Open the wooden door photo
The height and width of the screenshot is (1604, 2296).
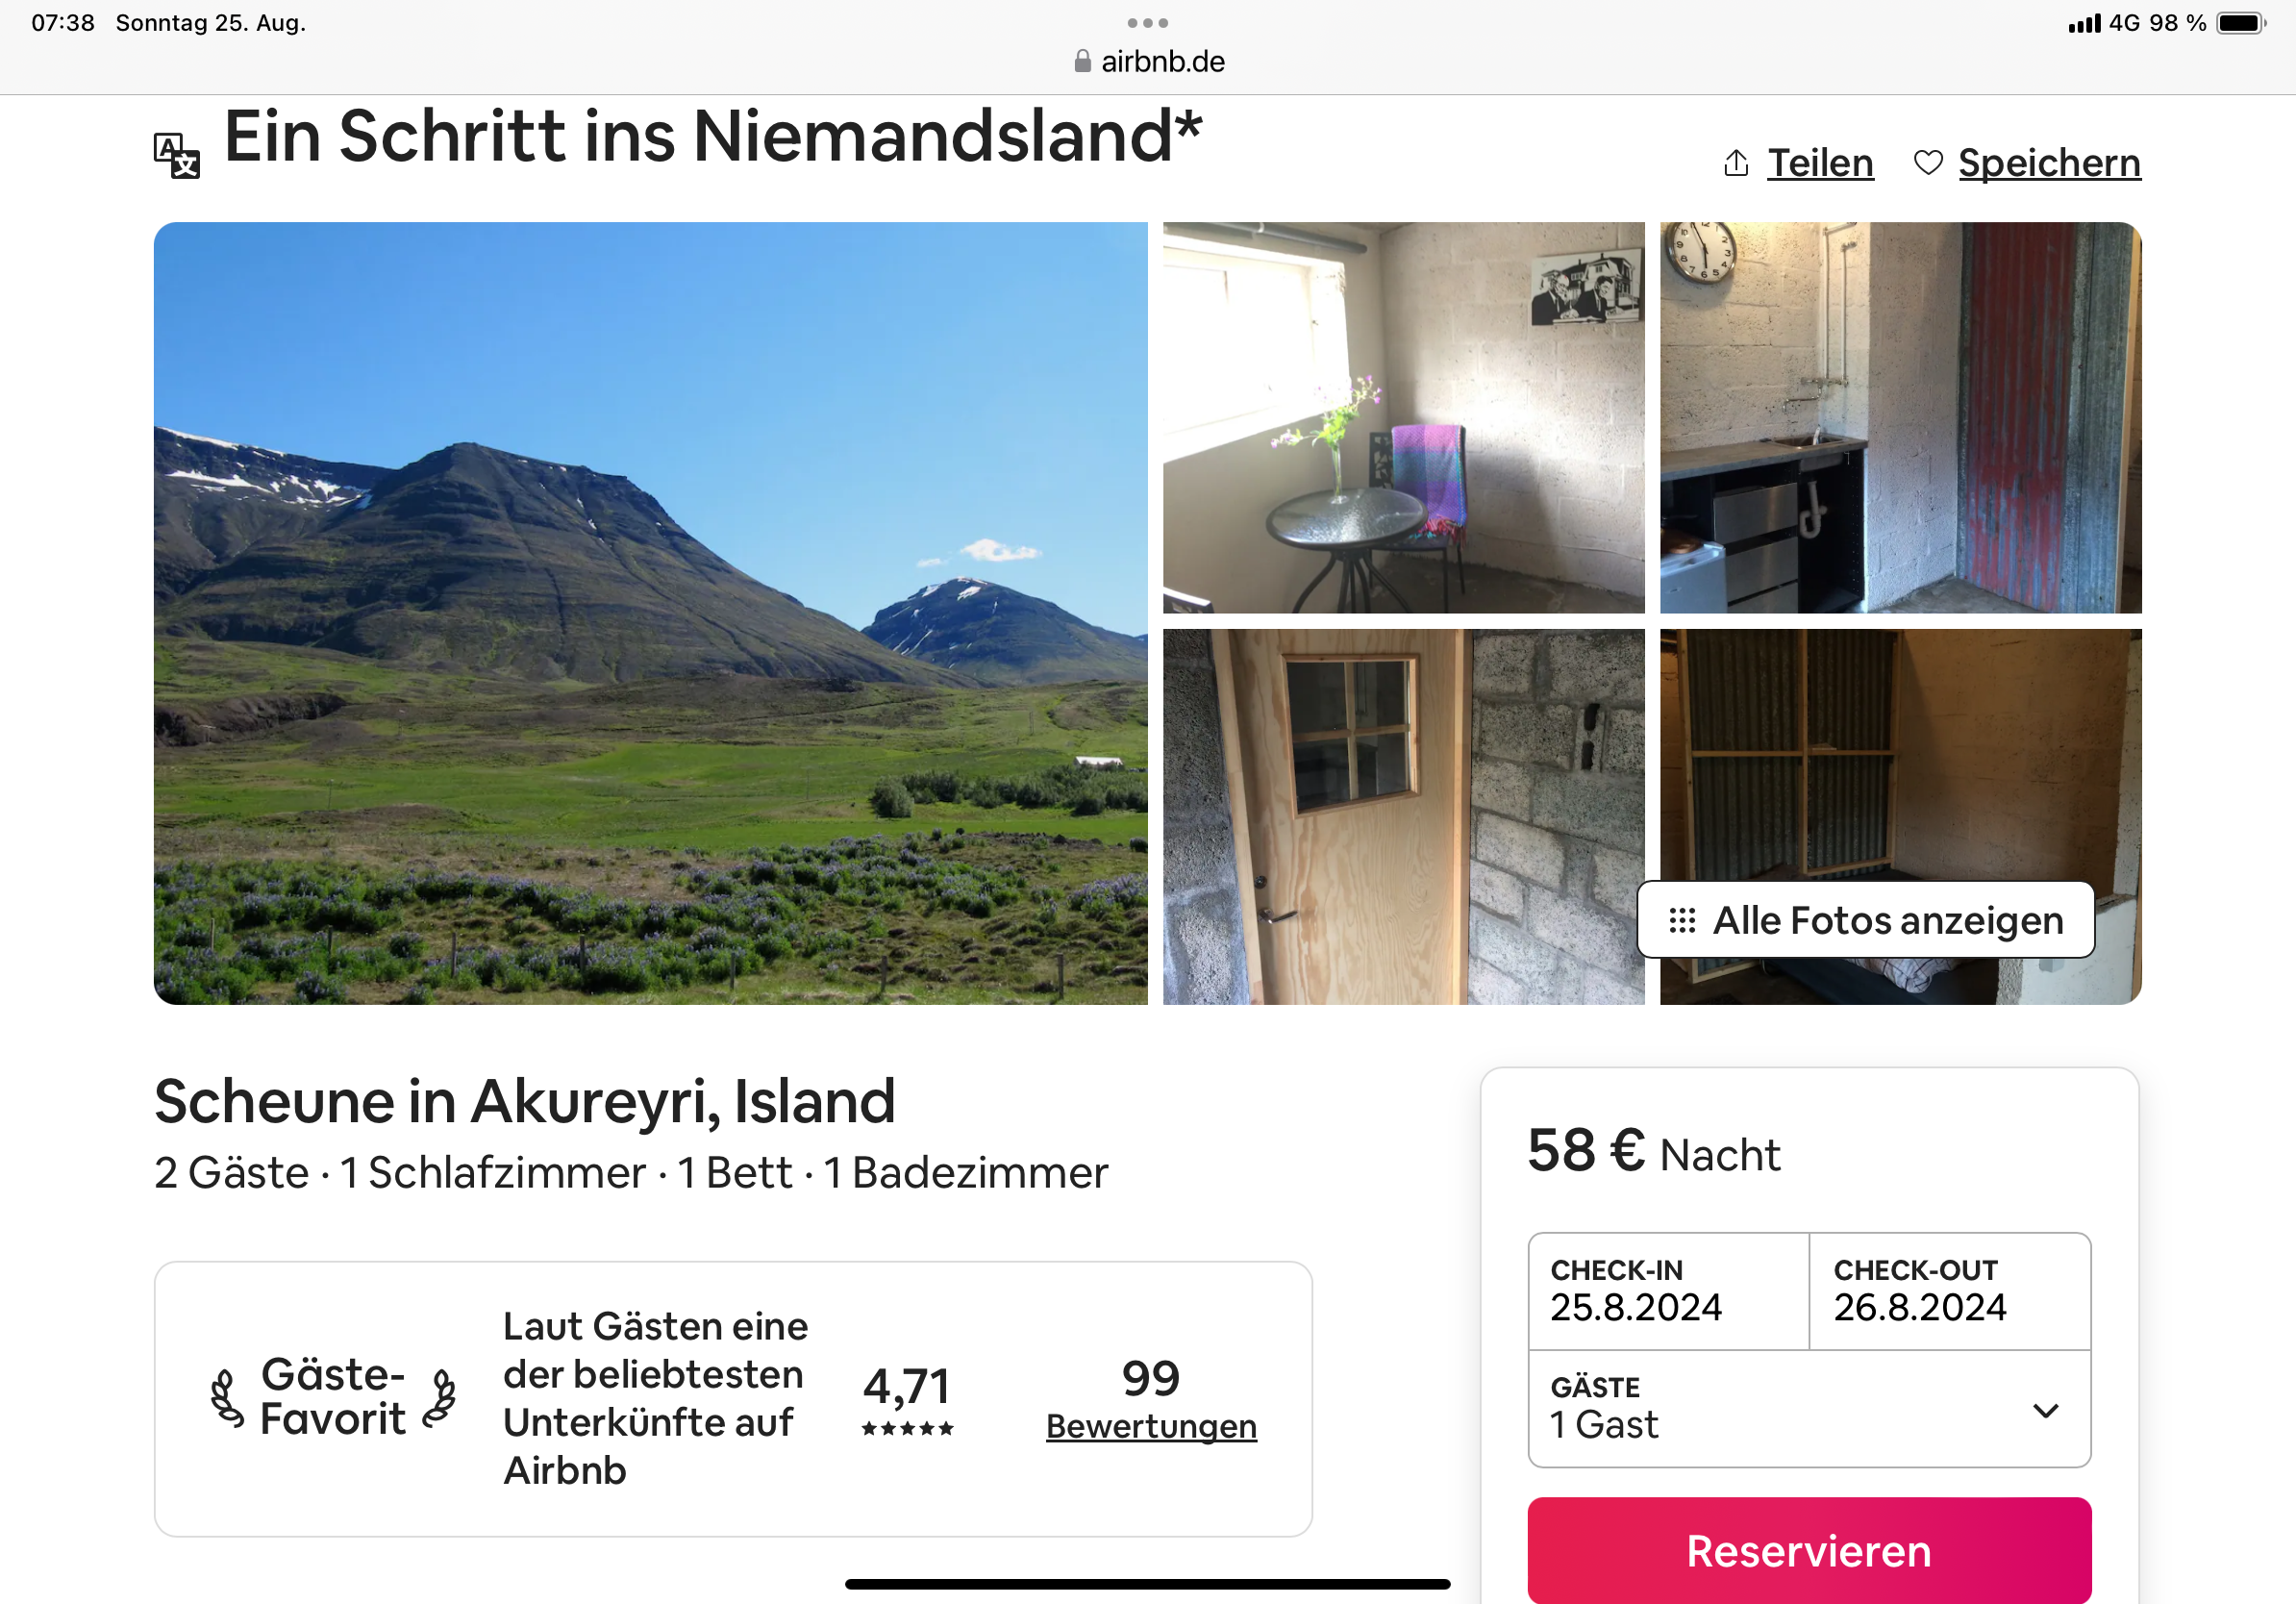(1403, 816)
